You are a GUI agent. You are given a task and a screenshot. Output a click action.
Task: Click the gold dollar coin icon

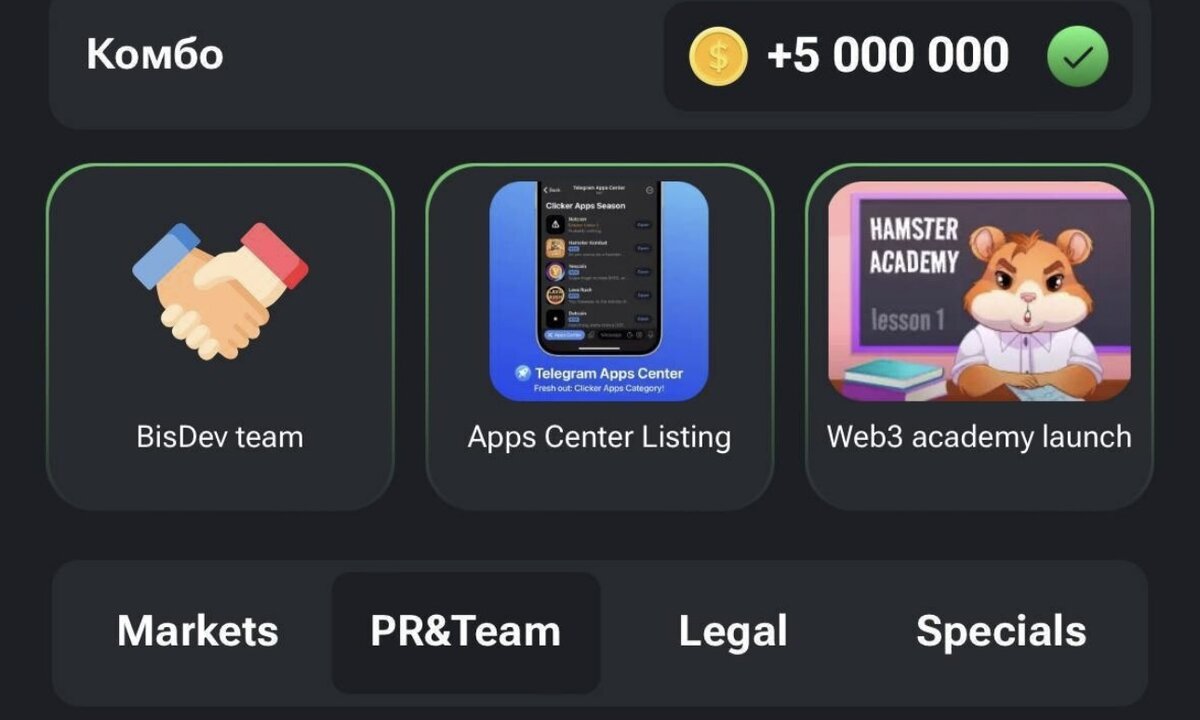coord(718,55)
